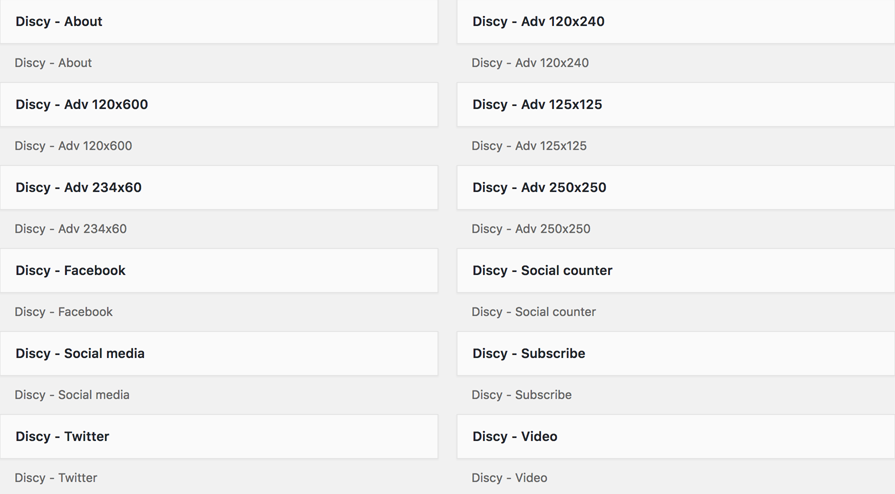Expand the Discy - Social counter widget
Viewport: 895px width, 494px height.
pyautogui.click(x=676, y=270)
